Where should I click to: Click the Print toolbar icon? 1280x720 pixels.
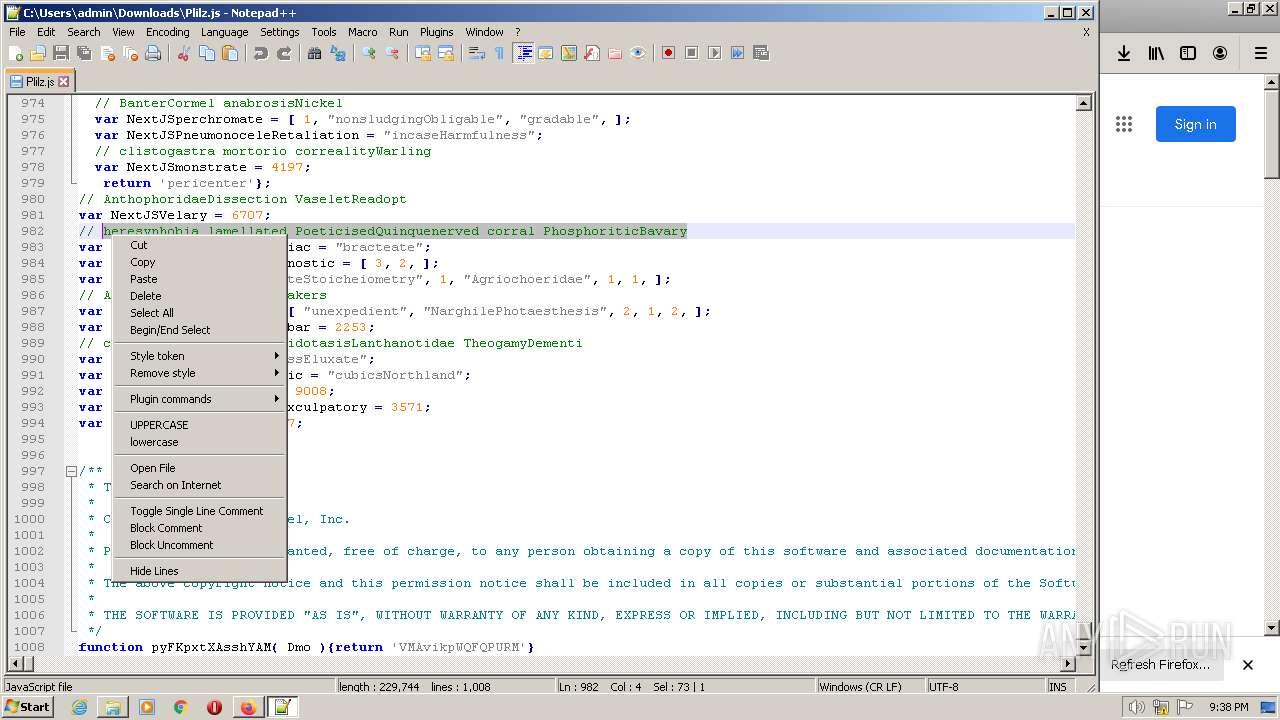click(x=153, y=53)
